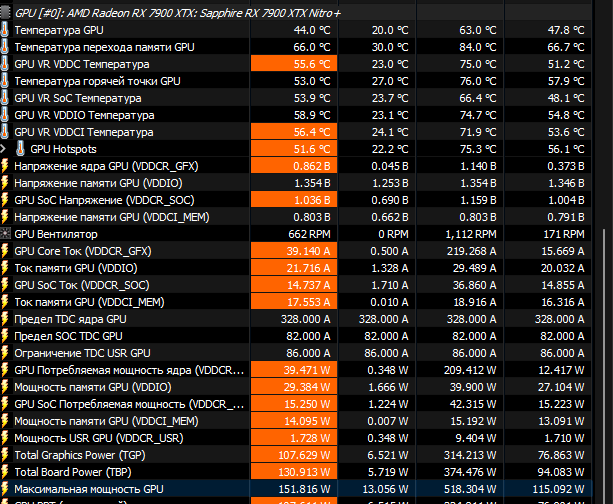Click lightning icon of GPU SoC Напряжение
This screenshot has height=504, width=613.
tap(5, 200)
